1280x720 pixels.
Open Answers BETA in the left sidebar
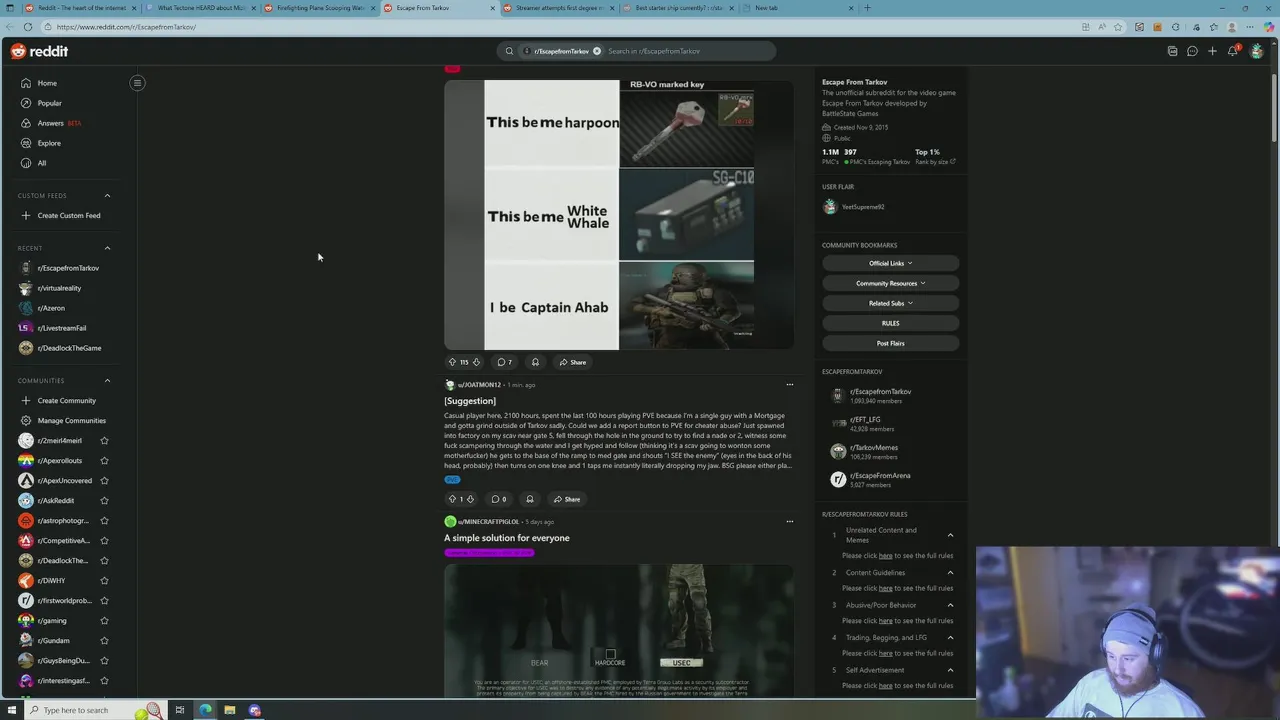coord(51,123)
